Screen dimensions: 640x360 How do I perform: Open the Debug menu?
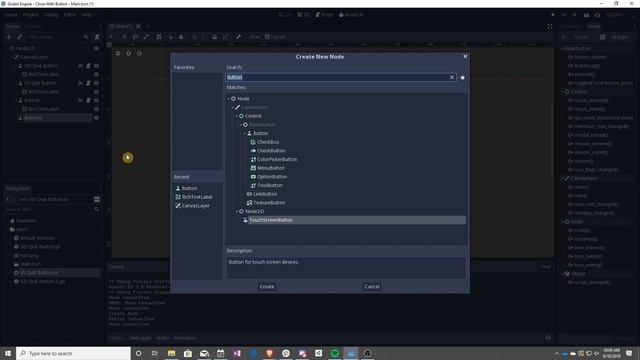point(51,15)
